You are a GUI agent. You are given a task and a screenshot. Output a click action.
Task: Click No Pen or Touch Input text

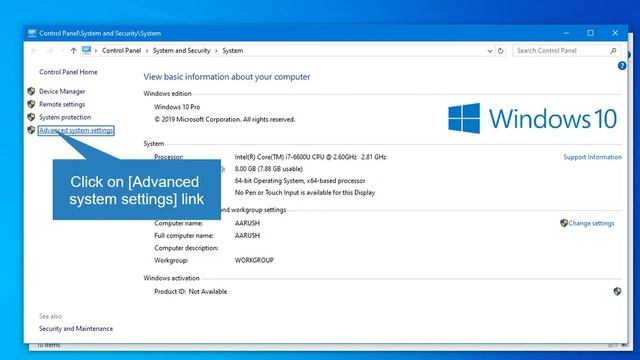point(305,193)
